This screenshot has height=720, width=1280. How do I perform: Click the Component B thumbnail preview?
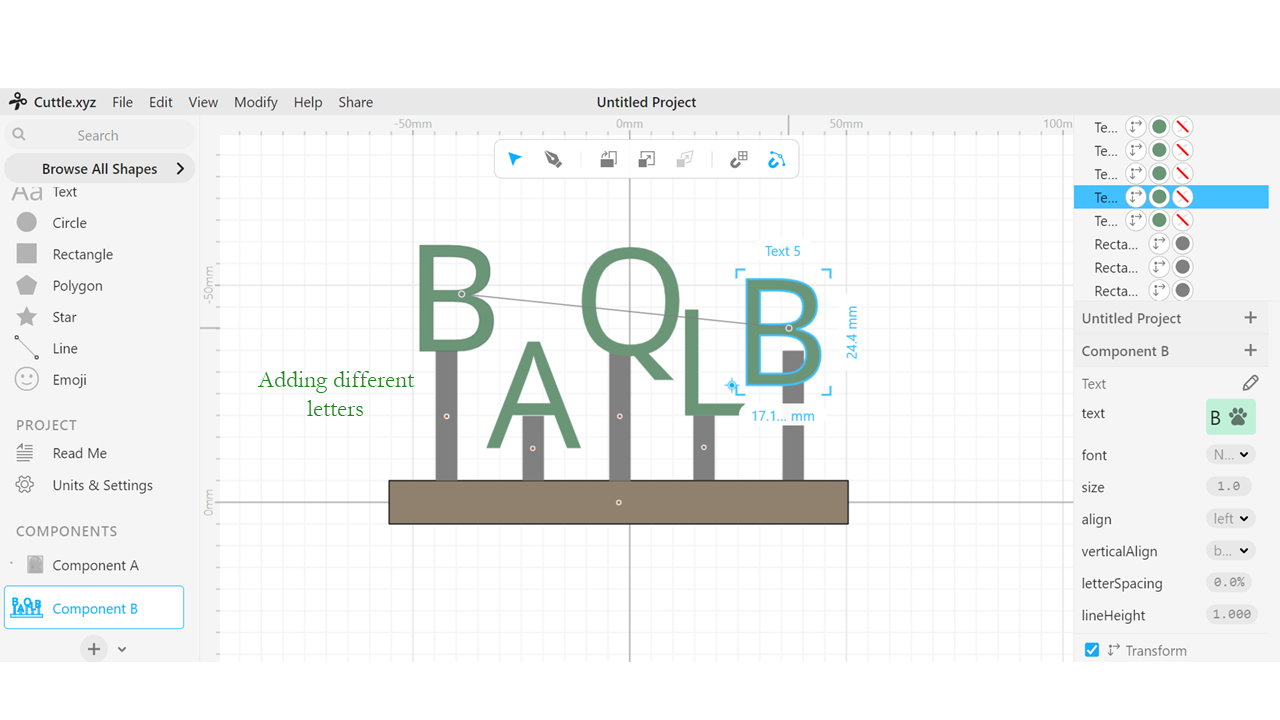click(x=26, y=608)
